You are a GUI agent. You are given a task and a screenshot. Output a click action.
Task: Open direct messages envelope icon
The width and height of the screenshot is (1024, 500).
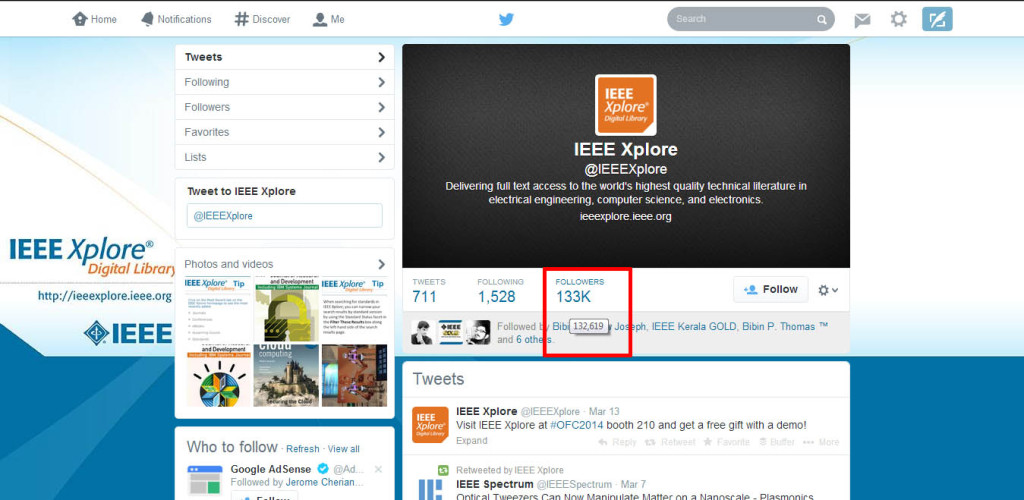(x=862, y=20)
